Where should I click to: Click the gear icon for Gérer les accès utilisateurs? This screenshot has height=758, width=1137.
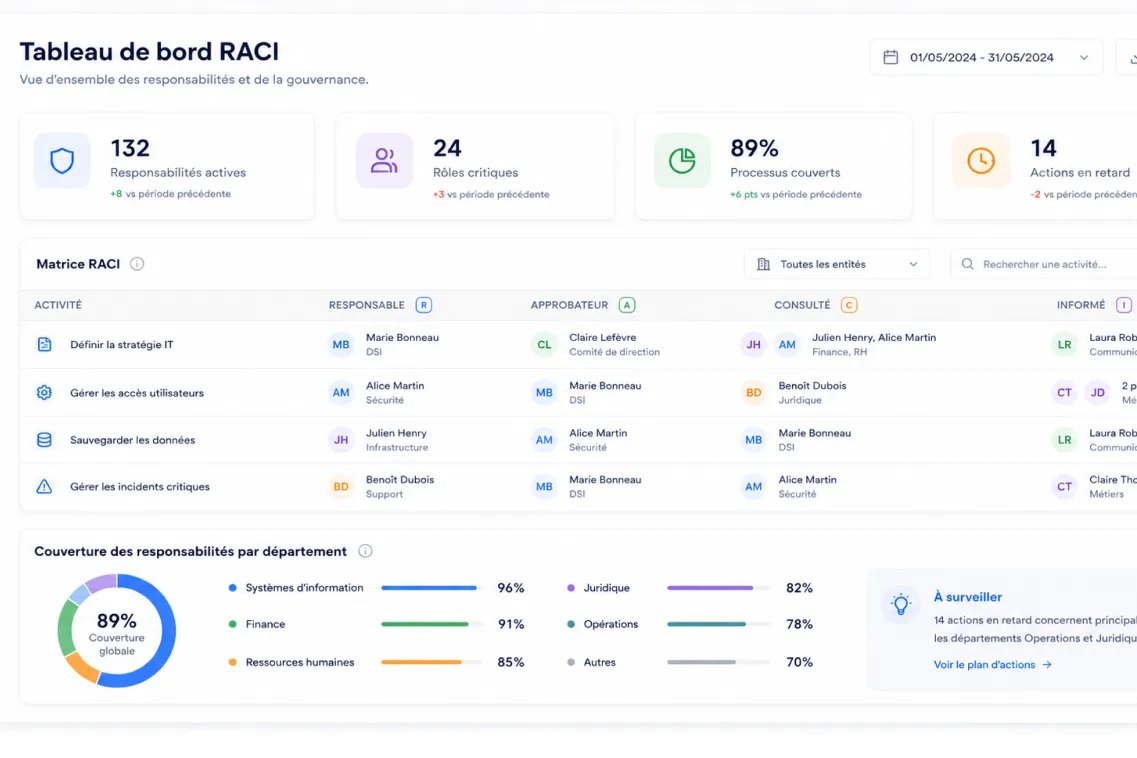coord(44,392)
